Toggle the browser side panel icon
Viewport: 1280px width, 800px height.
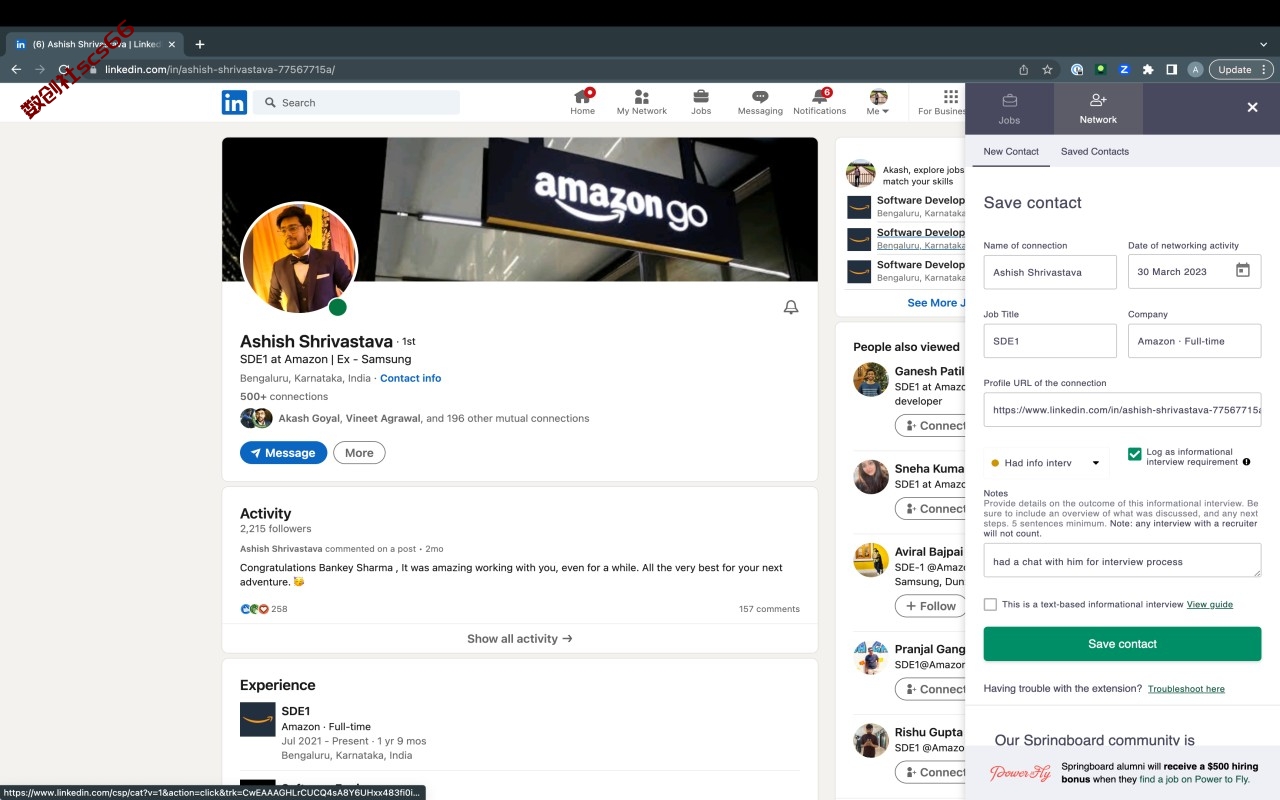tap(1171, 69)
